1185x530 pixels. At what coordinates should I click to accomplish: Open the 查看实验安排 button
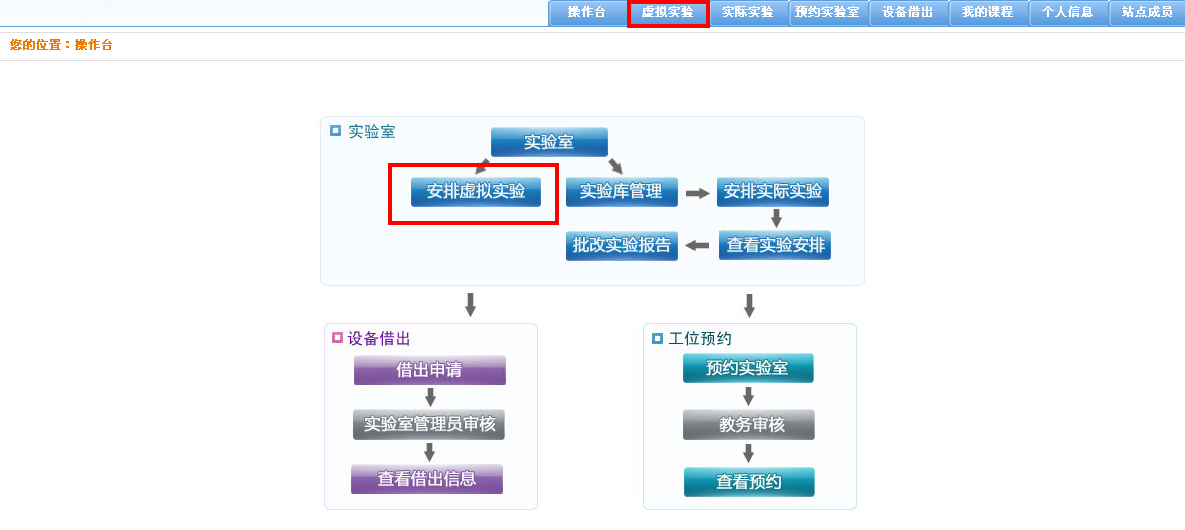point(776,245)
